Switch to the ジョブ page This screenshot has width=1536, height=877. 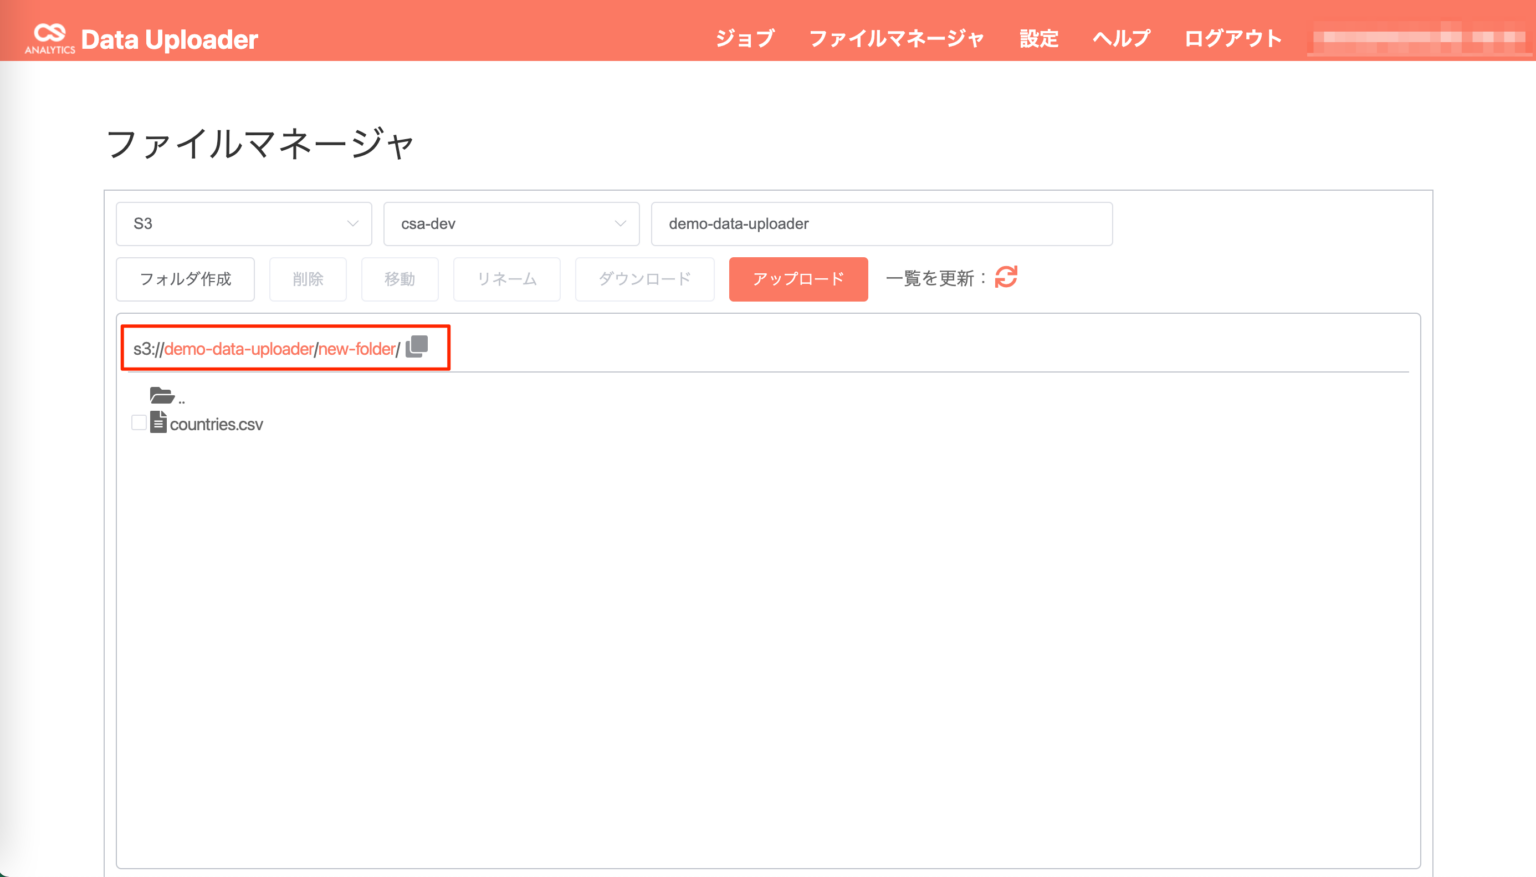744,37
